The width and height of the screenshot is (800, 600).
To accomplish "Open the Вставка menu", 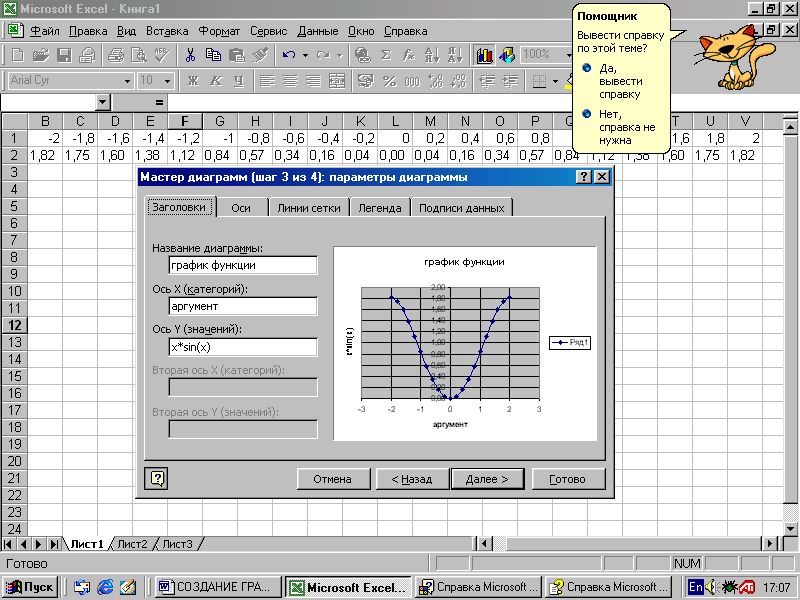I will tap(167, 31).
